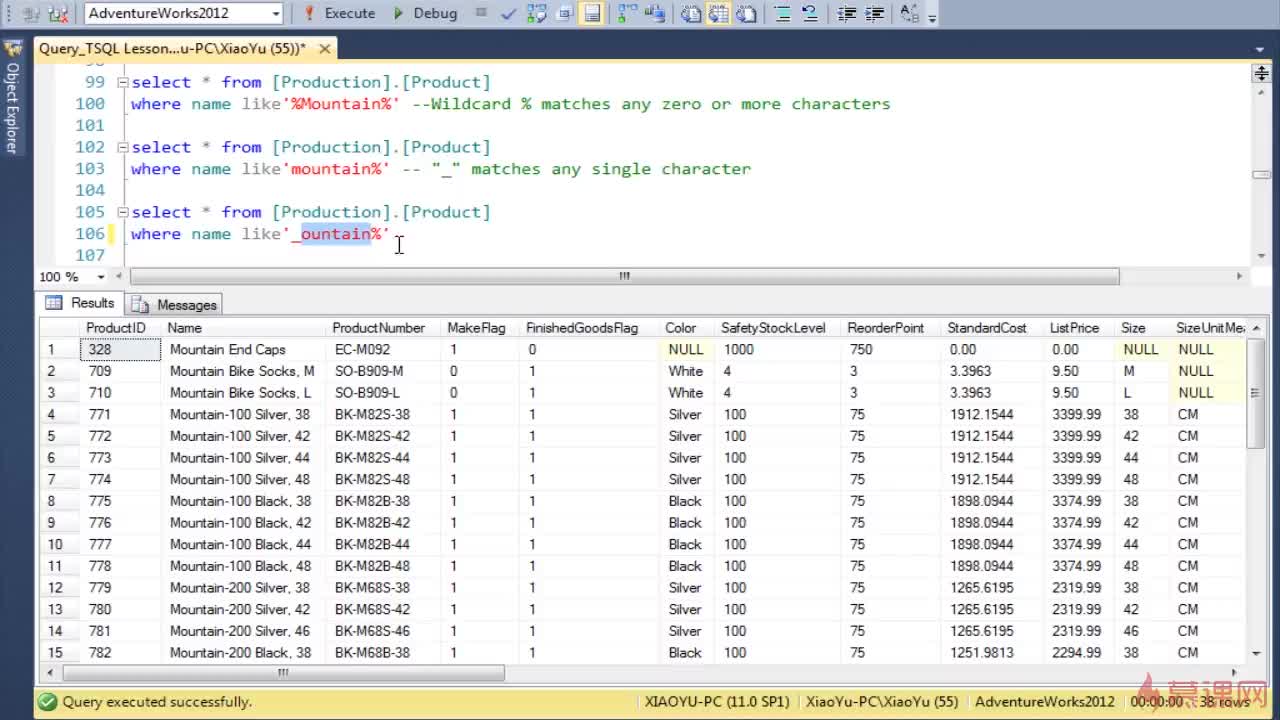
Task: Click the Comment out selected lines icon
Action: [x=783, y=13]
